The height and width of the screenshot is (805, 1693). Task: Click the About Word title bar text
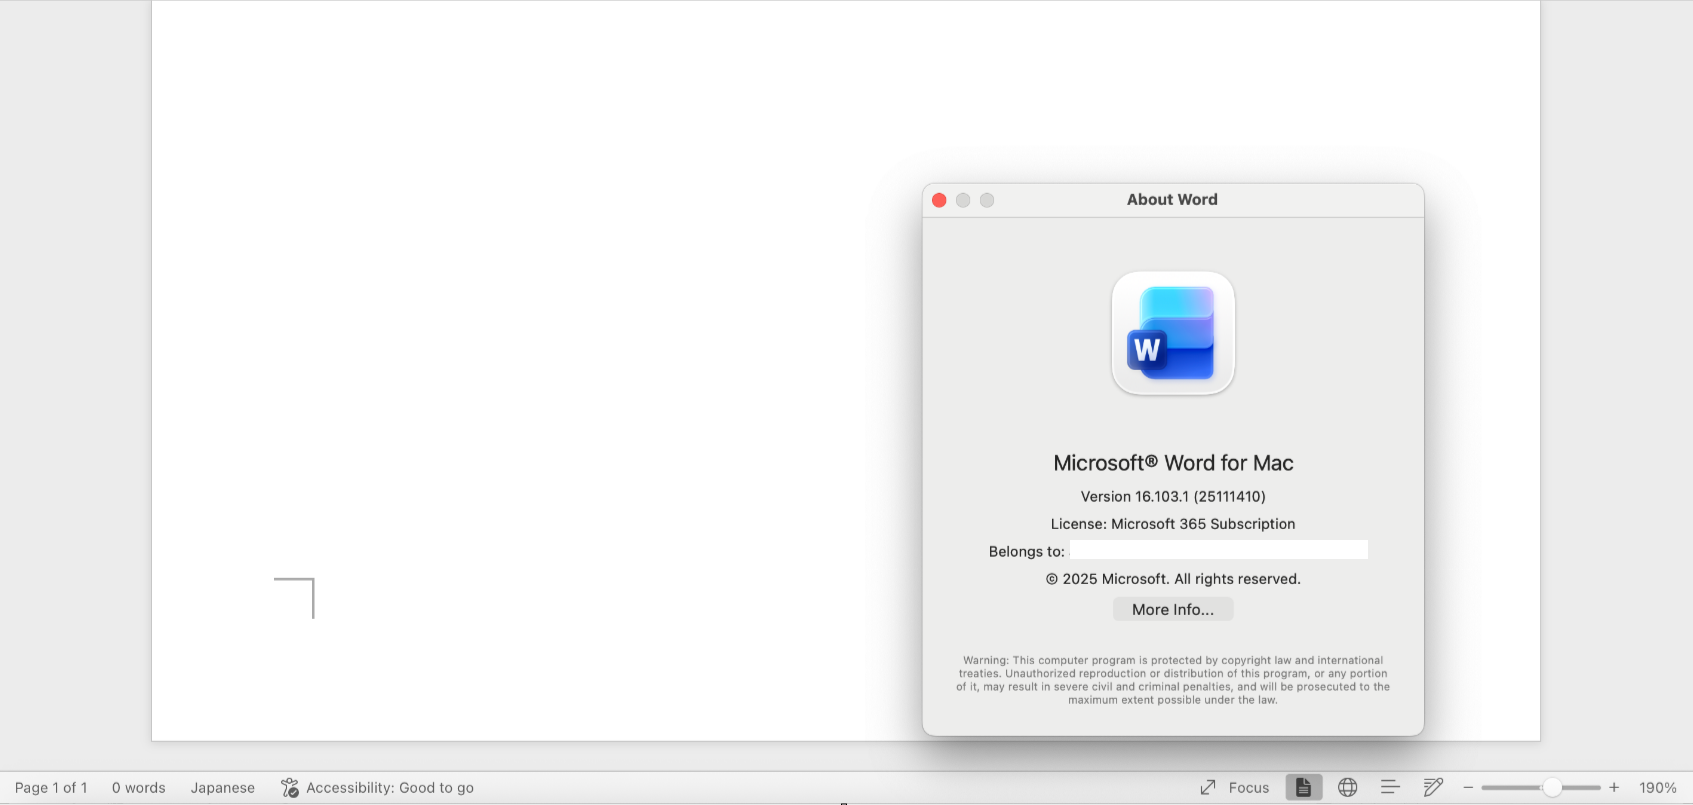[x=1172, y=199]
